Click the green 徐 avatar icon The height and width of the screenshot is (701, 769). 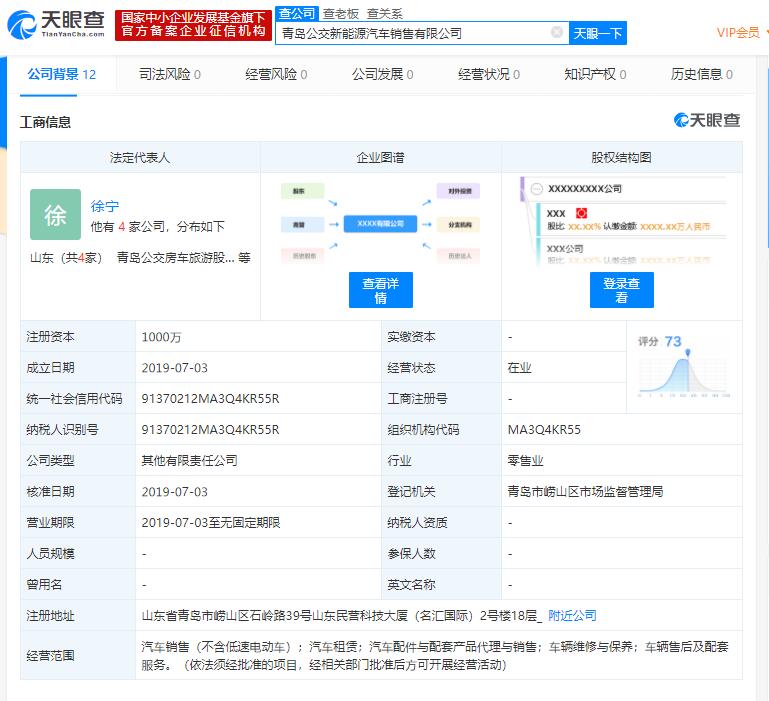pos(55,214)
